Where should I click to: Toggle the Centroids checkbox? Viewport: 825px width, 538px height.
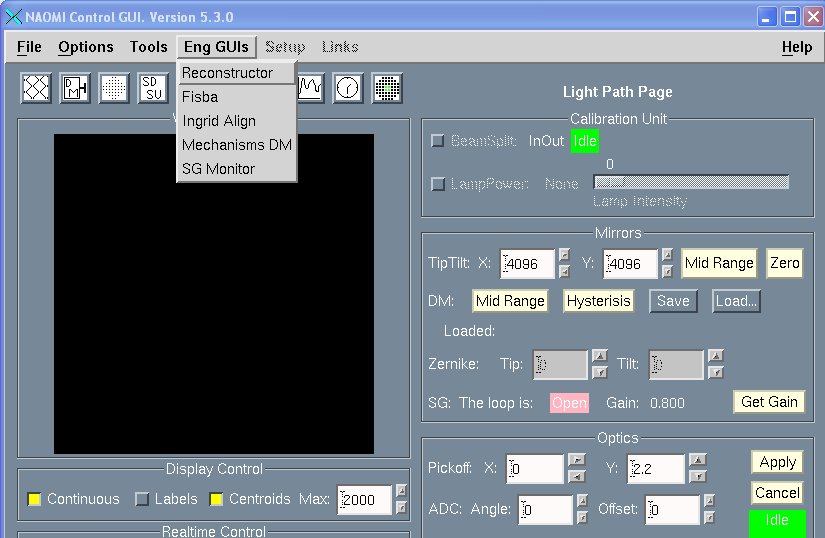click(x=217, y=499)
